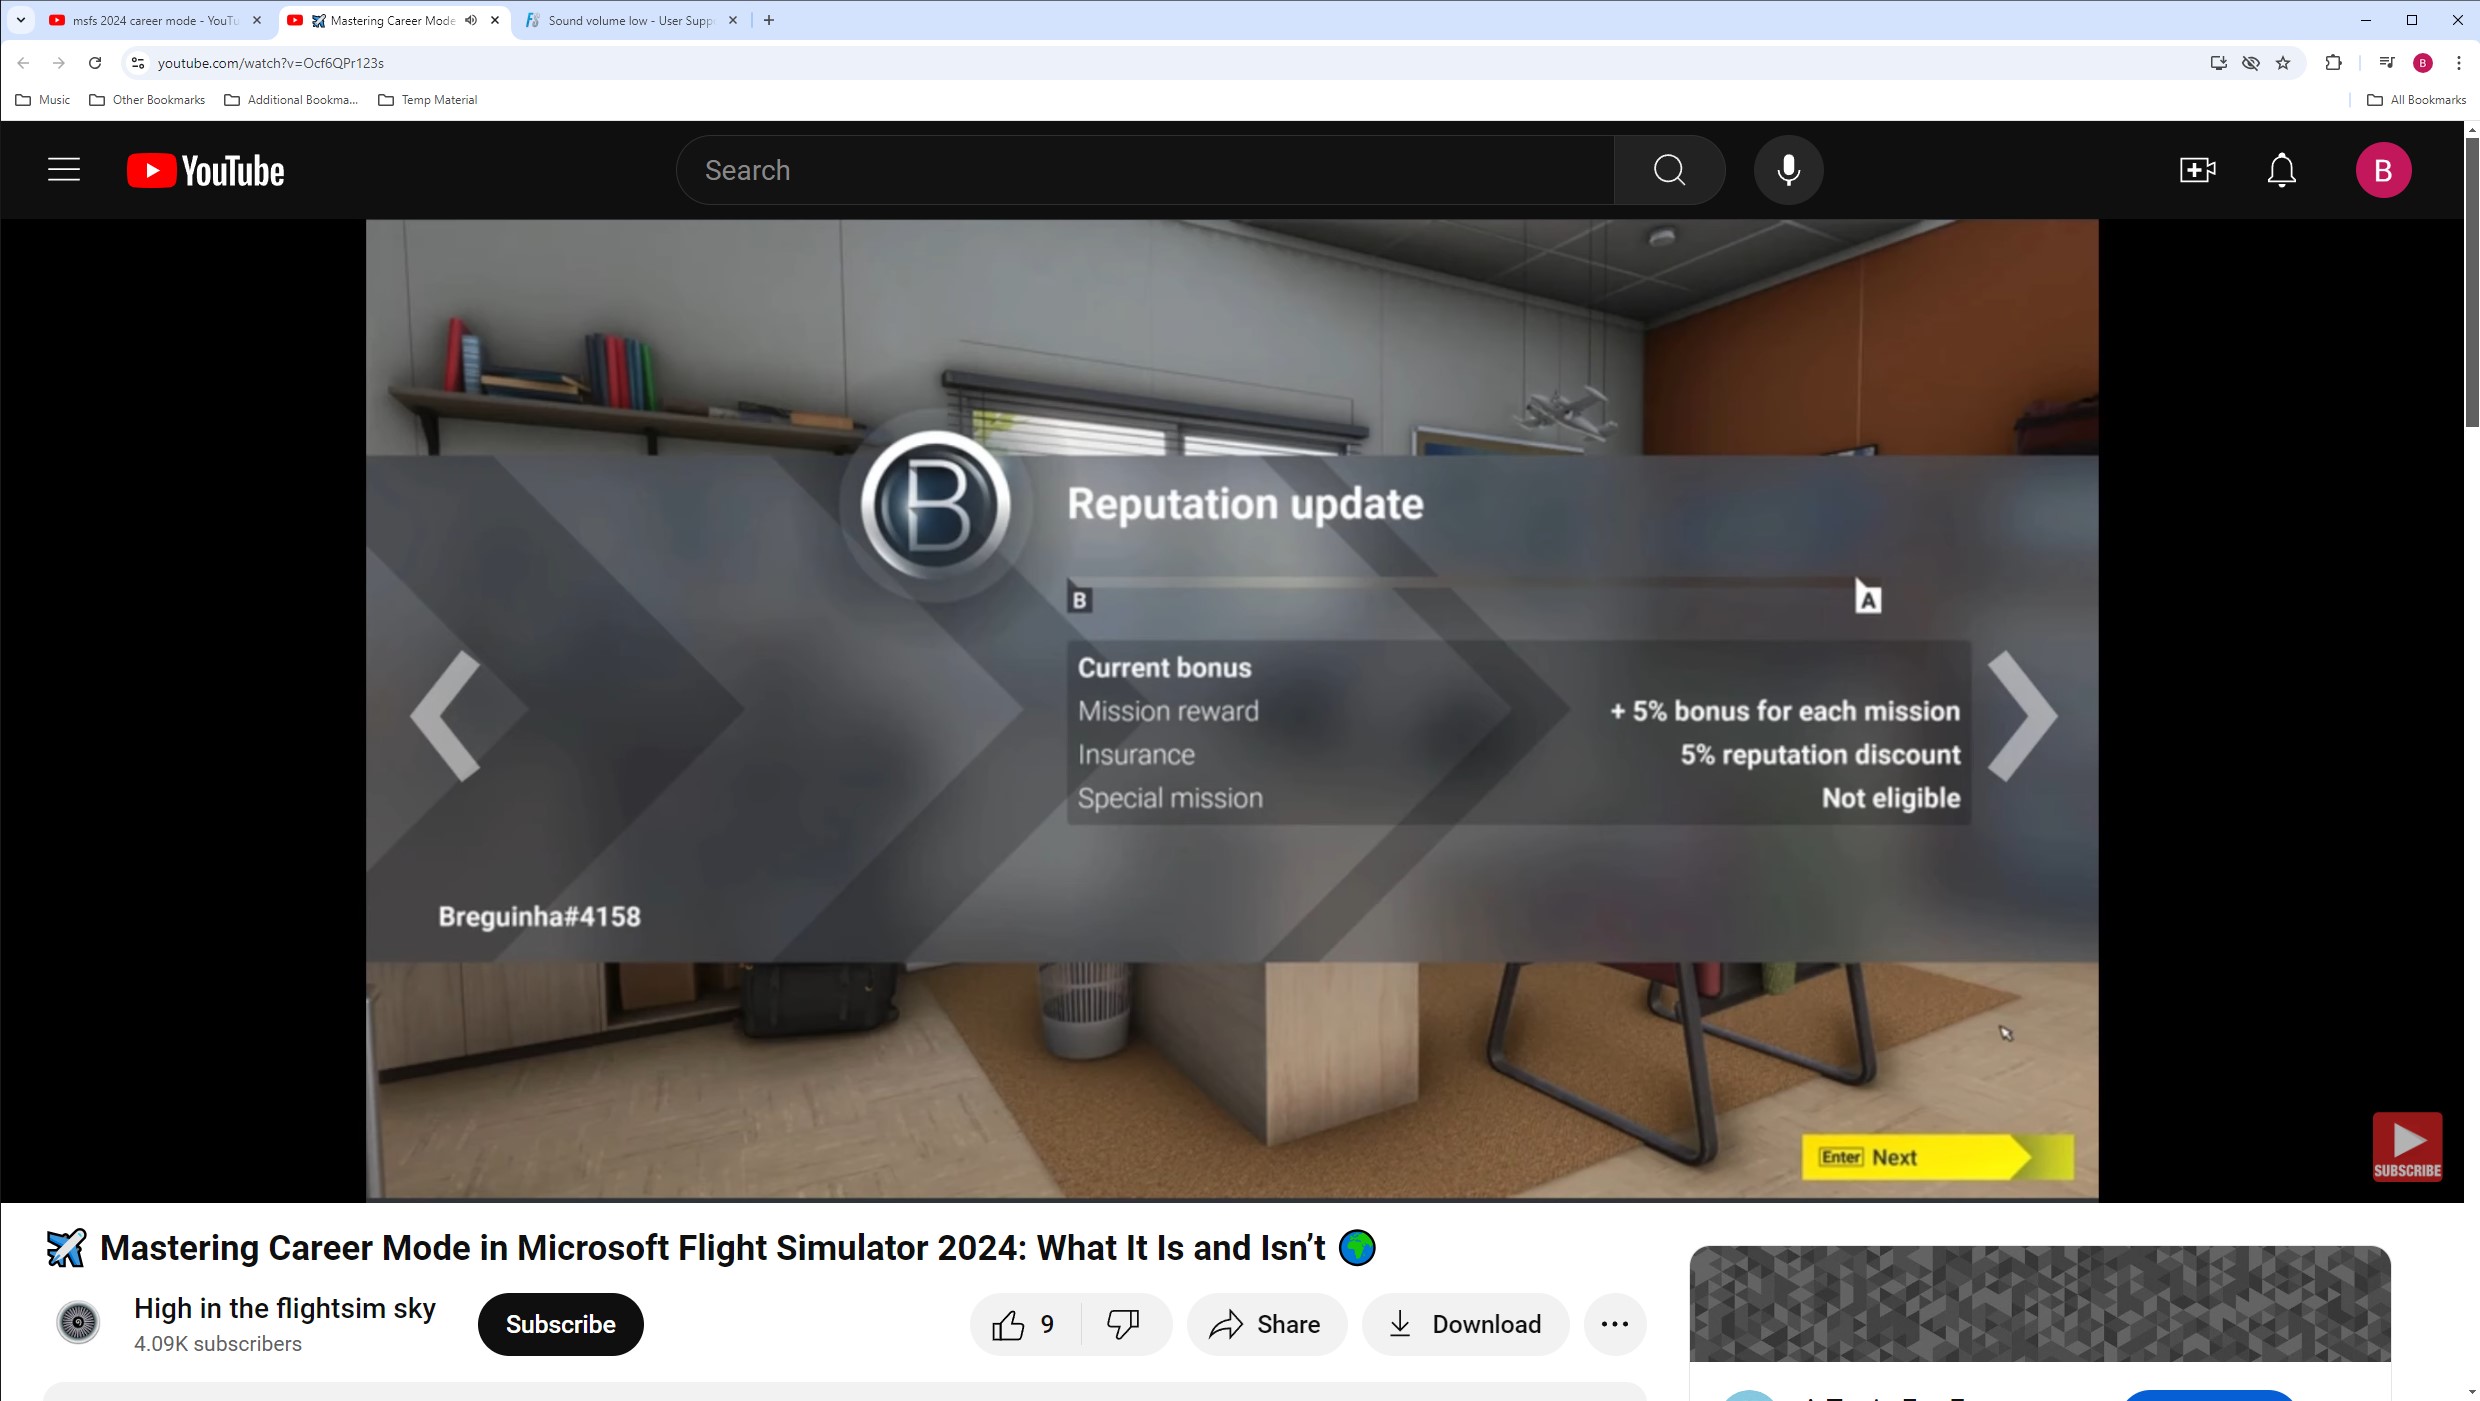2480x1401 pixels.
Task: Click the more options ellipsis icon
Action: pyautogui.click(x=1613, y=1324)
